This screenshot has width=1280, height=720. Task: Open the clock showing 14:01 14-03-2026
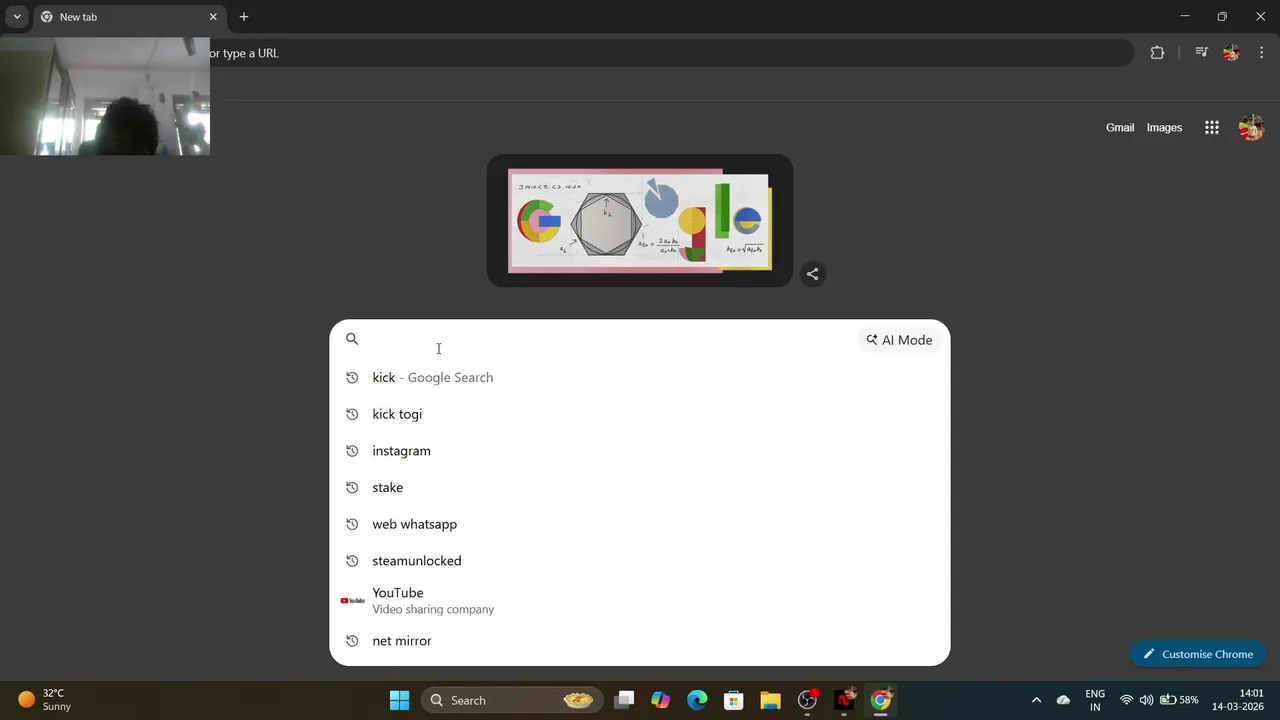tap(1238, 700)
